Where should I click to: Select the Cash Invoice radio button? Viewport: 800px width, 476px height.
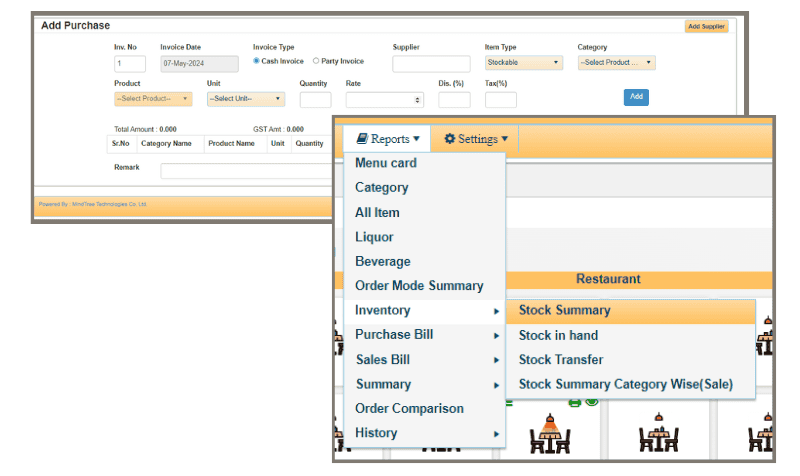click(x=257, y=61)
